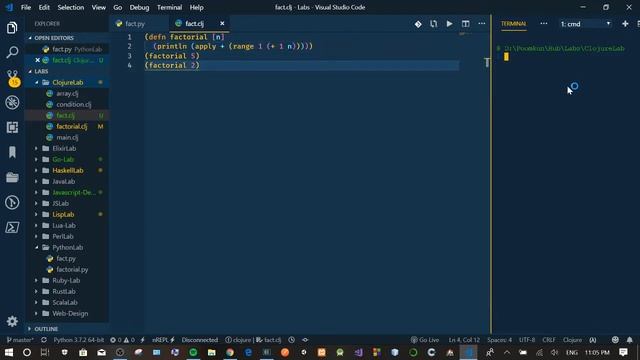The height and width of the screenshot is (360, 640).
Task: Click the nREPL lightning status item
Action: [163, 340]
